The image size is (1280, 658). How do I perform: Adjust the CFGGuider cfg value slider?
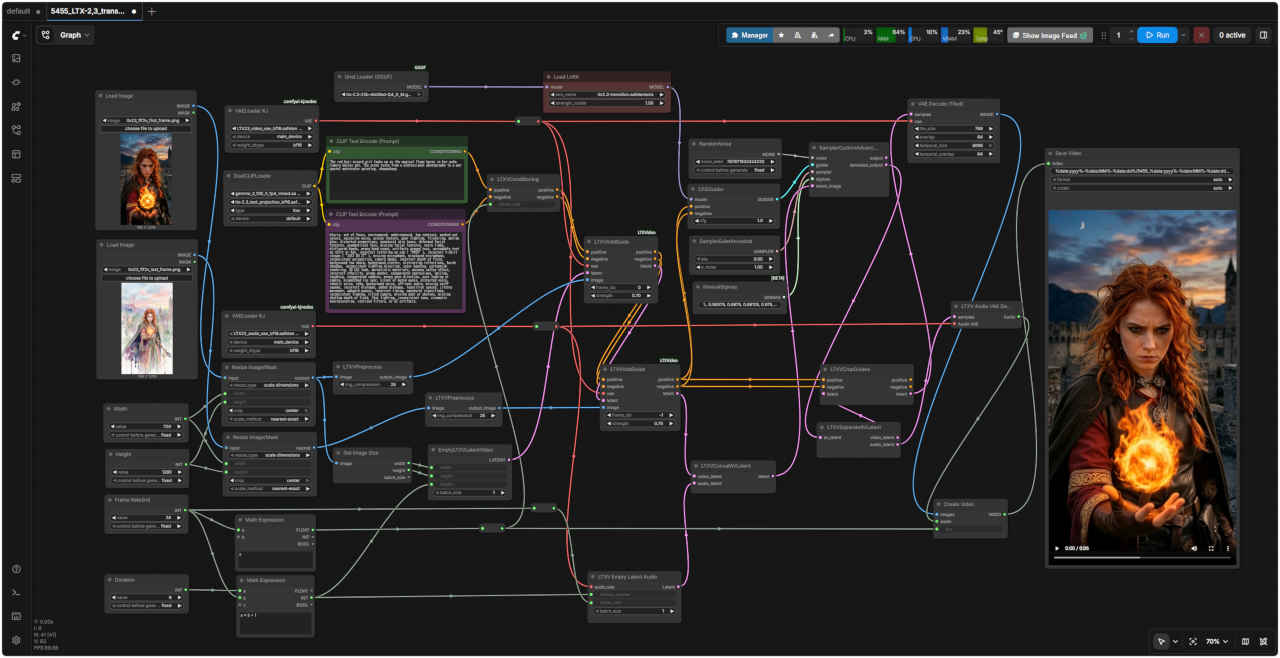pyautogui.click(x=733, y=220)
